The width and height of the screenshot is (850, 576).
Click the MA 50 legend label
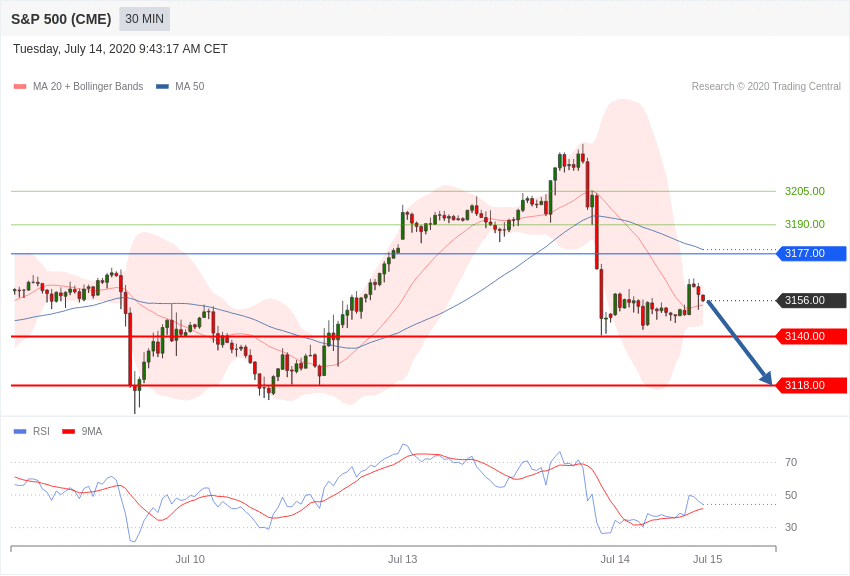click(x=190, y=86)
